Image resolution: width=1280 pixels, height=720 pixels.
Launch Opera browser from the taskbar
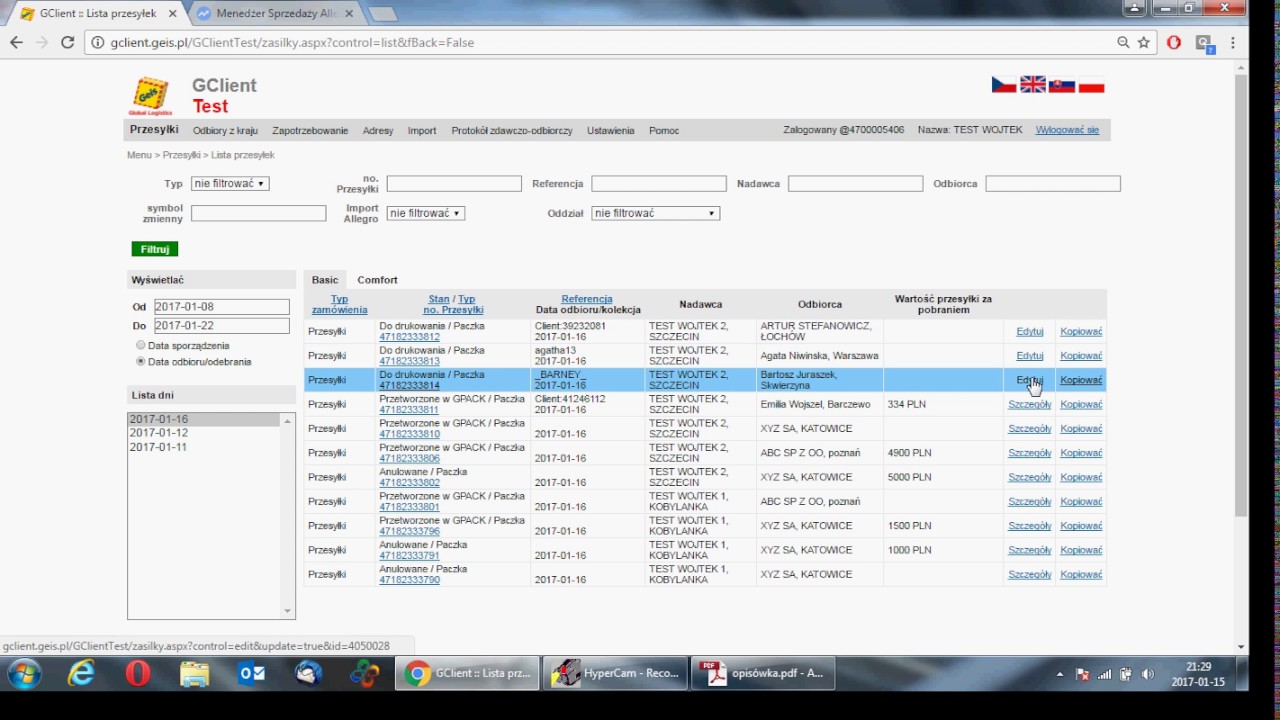138,674
